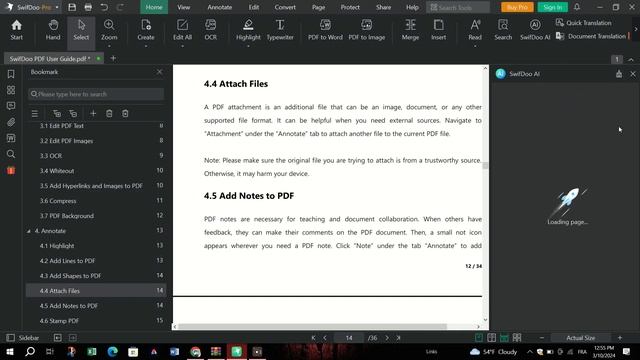Save the document via toolbar icon

(72, 7)
